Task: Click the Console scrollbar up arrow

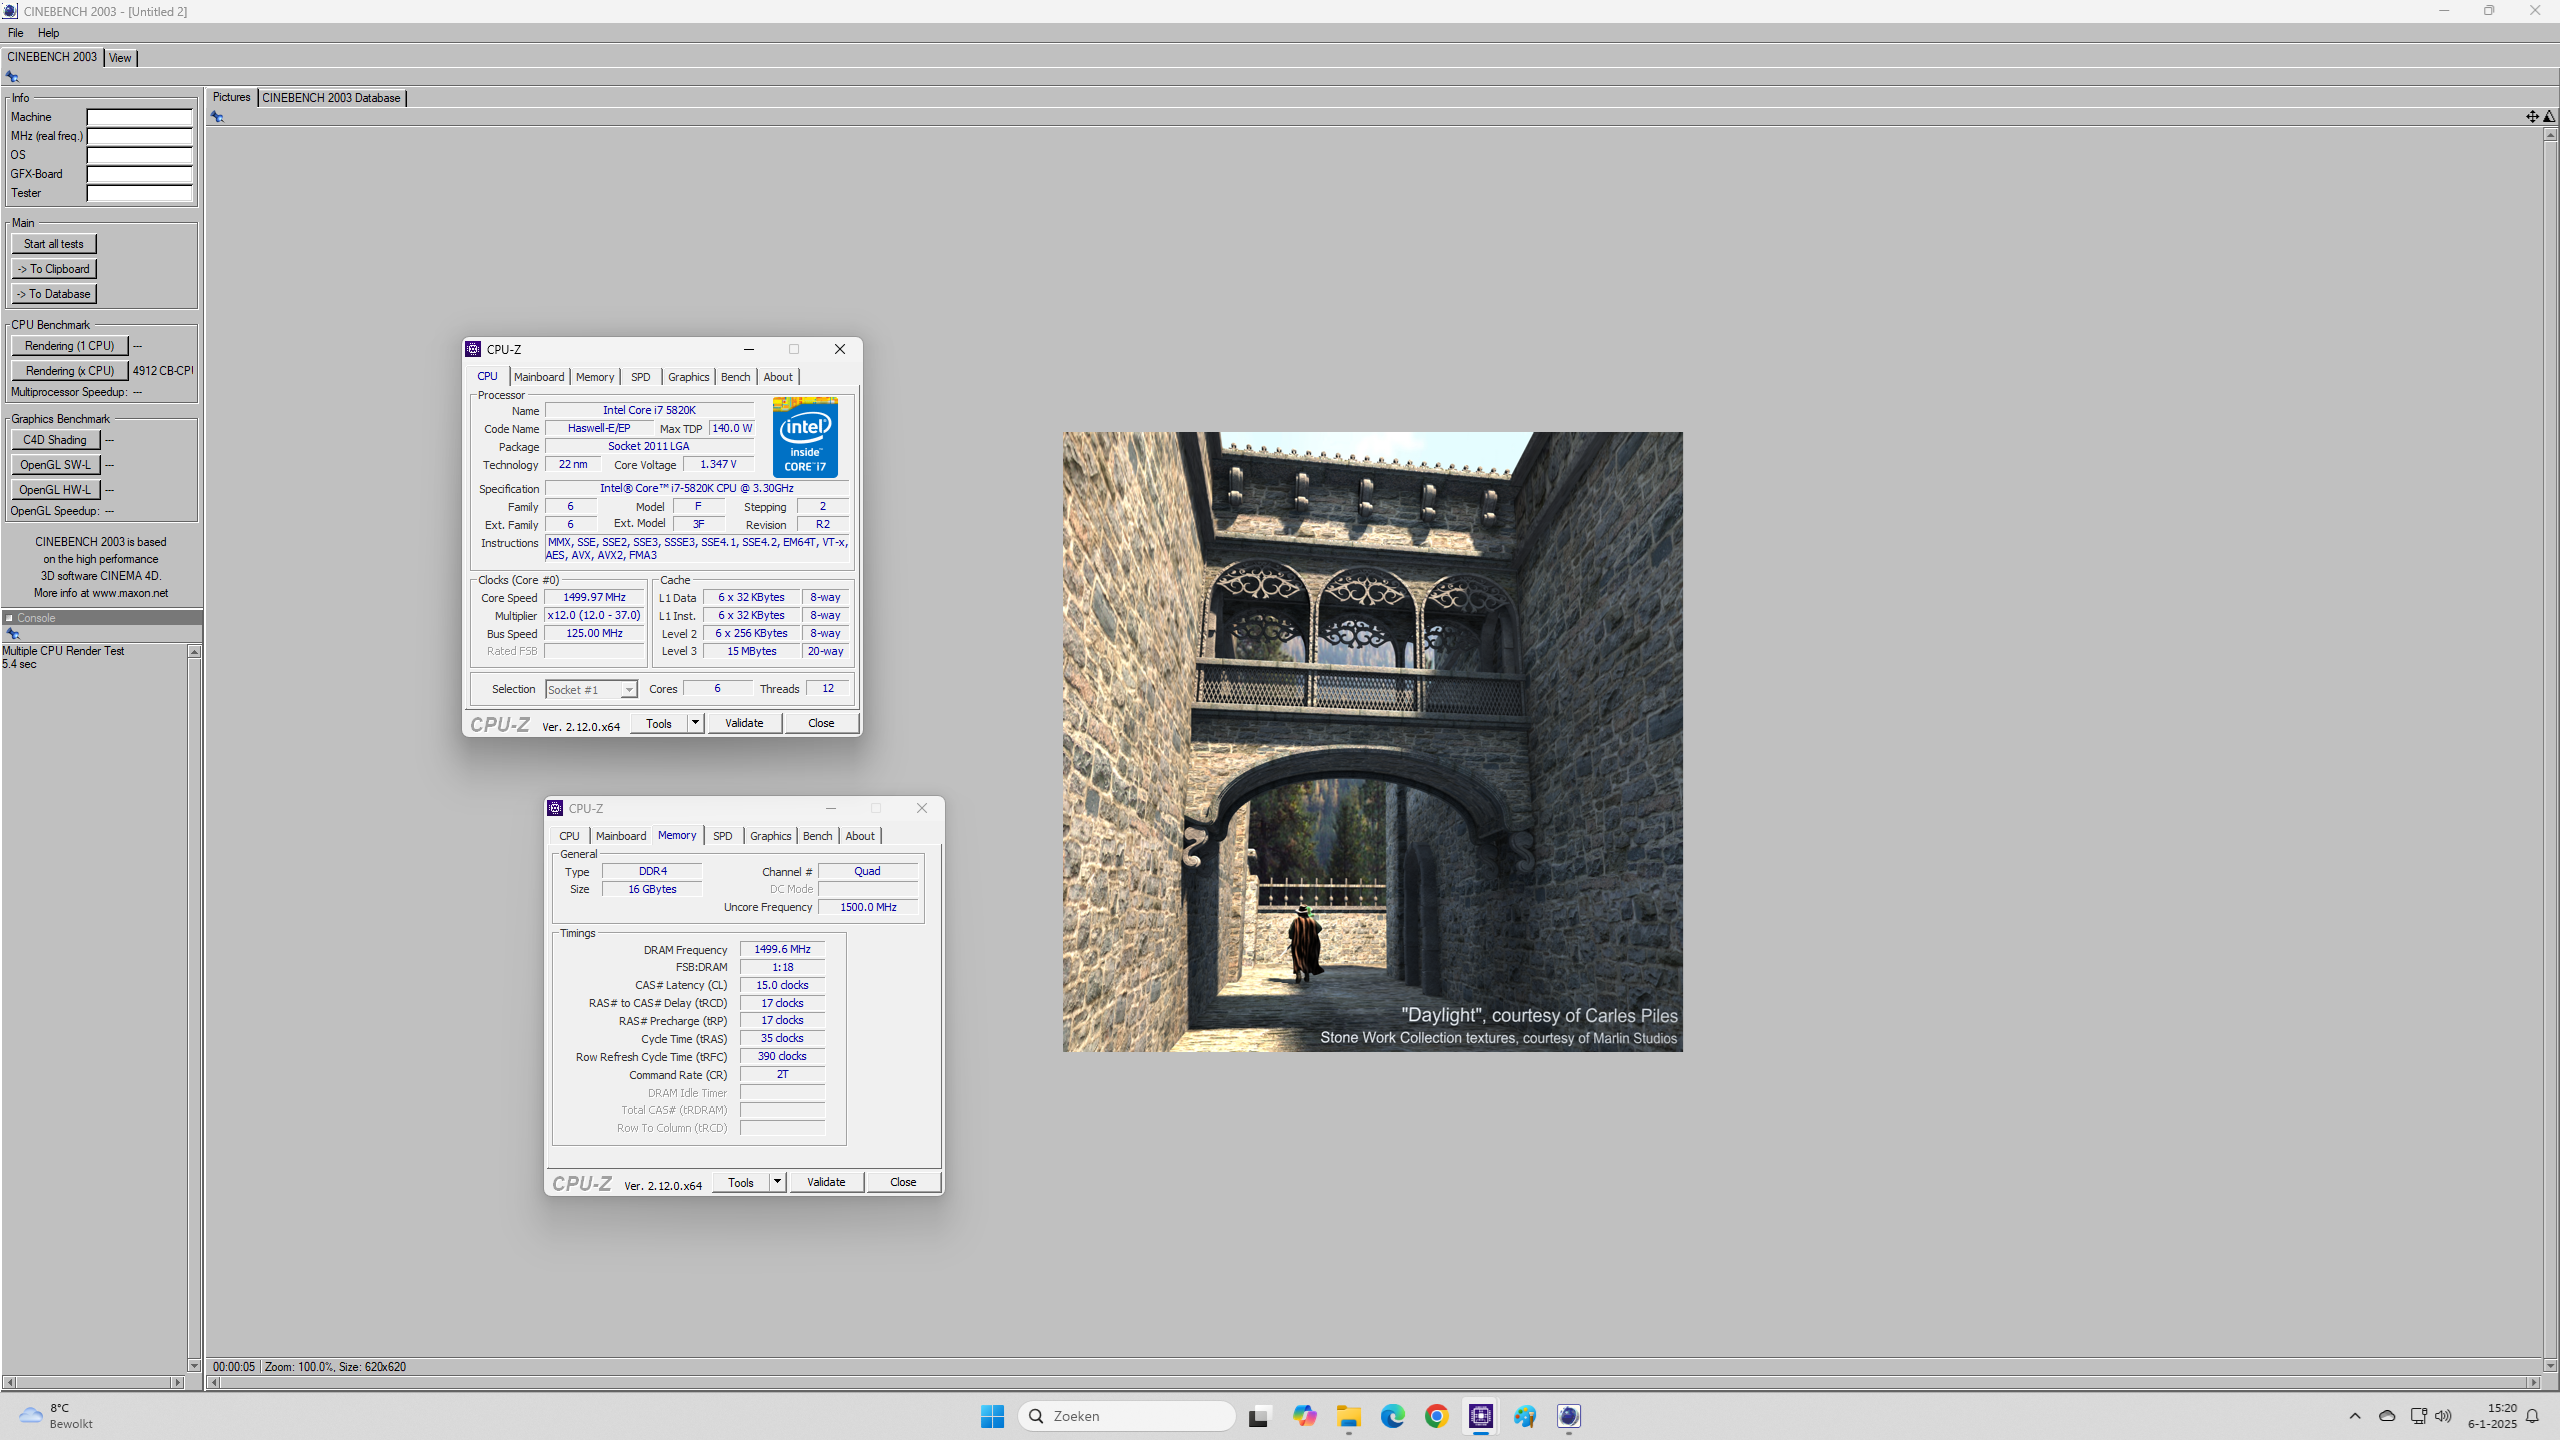Action: click(194, 652)
